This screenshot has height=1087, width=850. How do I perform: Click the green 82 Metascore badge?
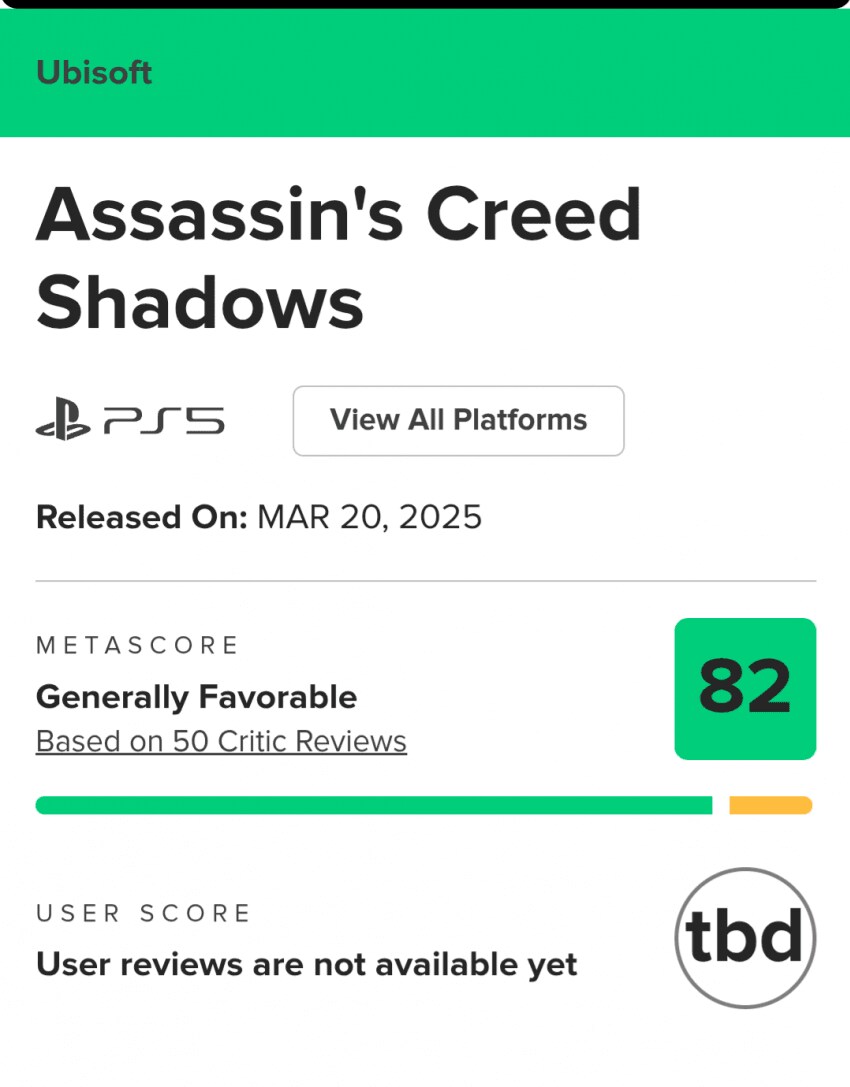[745, 689]
